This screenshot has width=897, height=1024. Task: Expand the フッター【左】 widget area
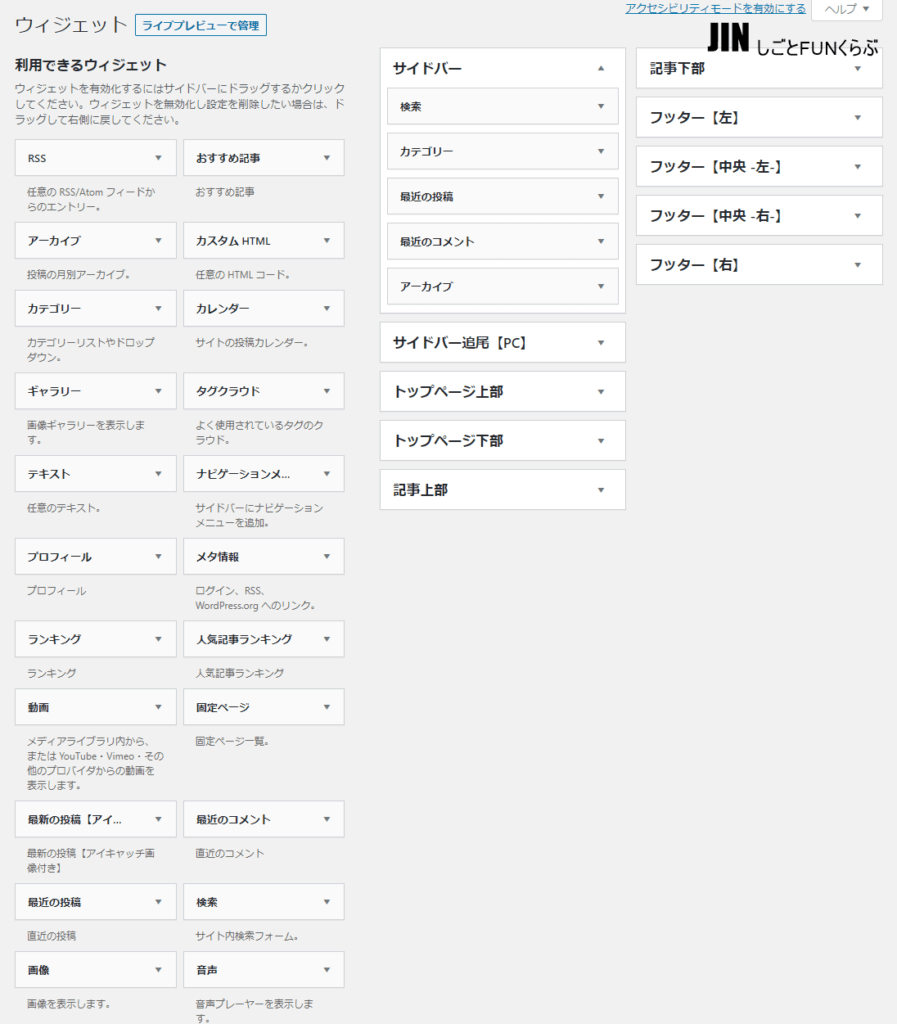coord(858,118)
